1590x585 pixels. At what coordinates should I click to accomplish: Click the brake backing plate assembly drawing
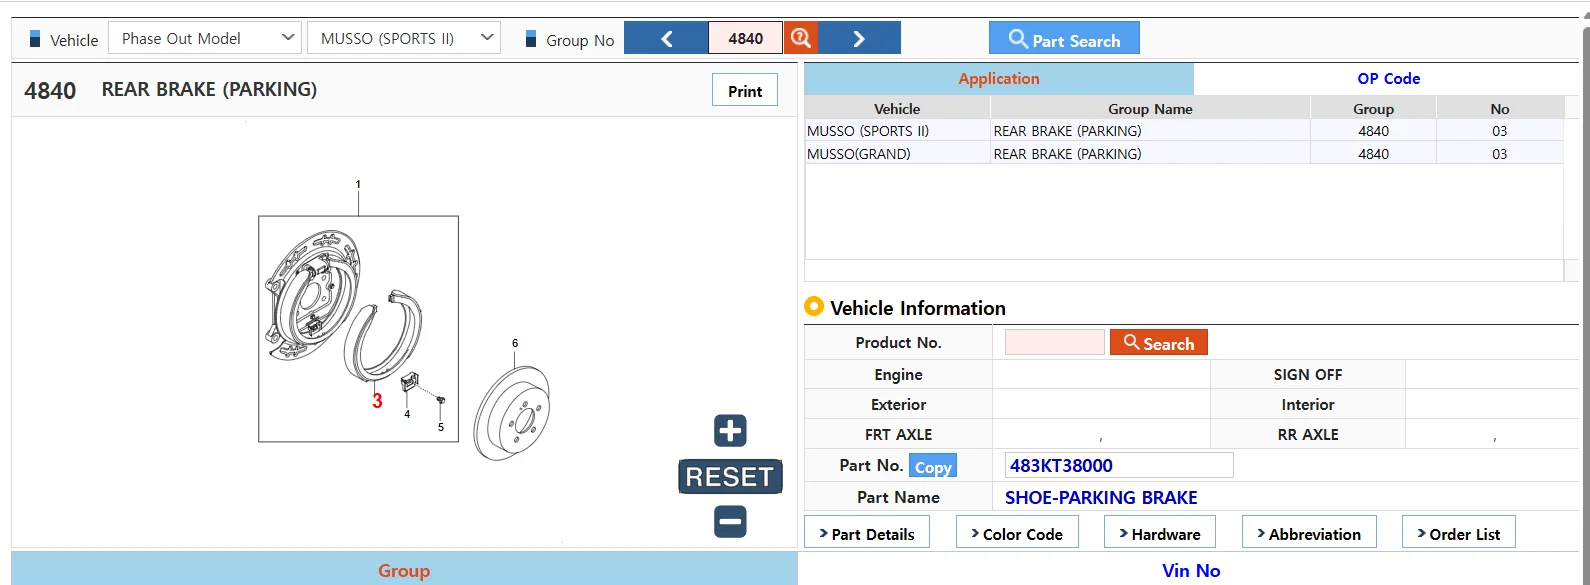311,296
